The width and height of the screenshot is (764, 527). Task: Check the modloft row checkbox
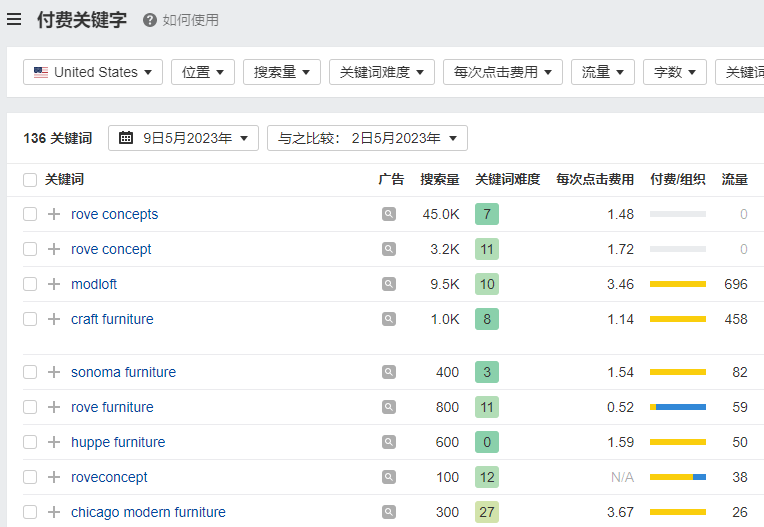pyautogui.click(x=30, y=284)
